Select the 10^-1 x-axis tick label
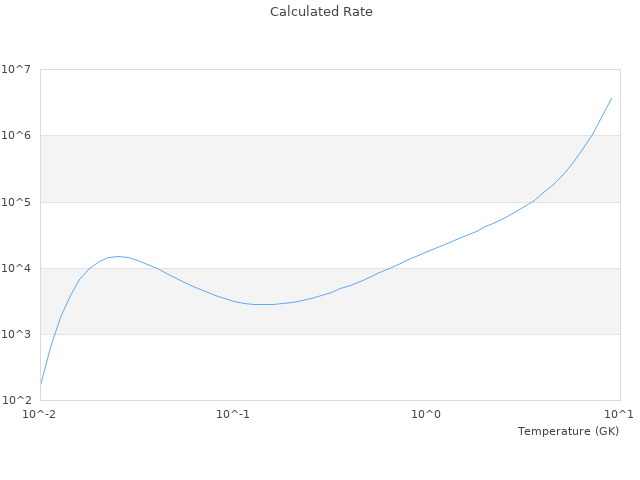This screenshot has height=480, width=640. (233, 414)
